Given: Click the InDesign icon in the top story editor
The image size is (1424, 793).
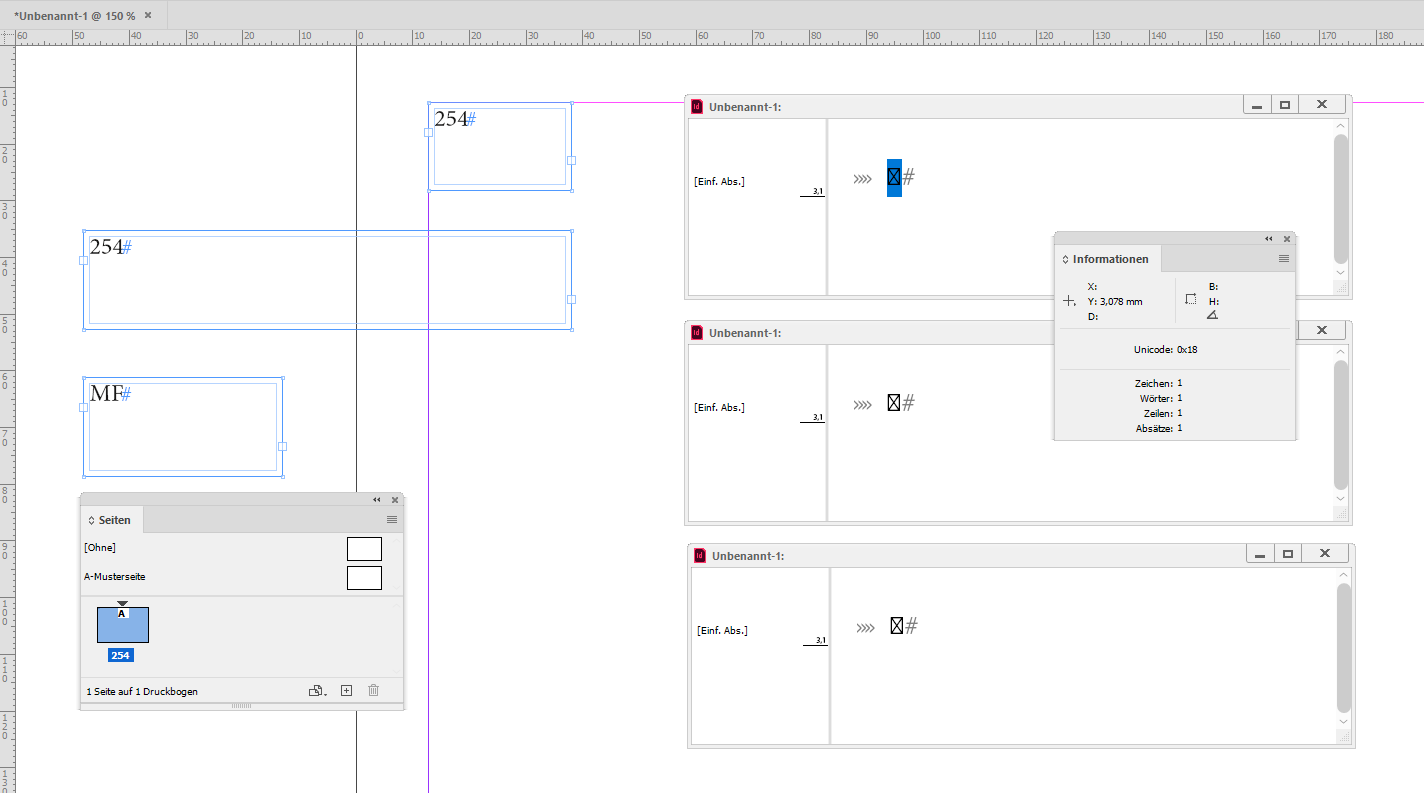Looking at the screenshot, I should pos(696,105).
